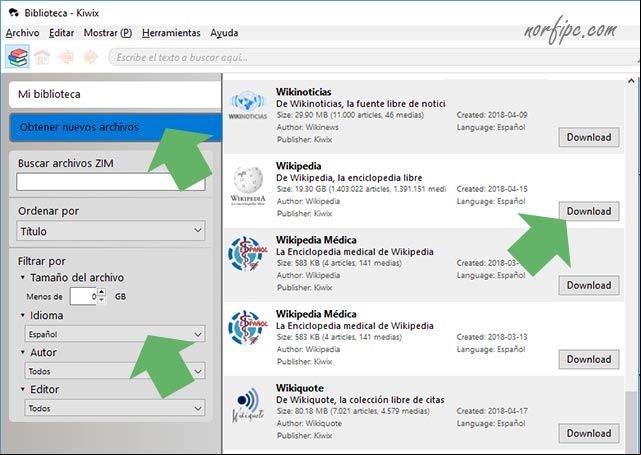
Task: Open the Mostrar (P) menu
Action: (x=108, y=33)
